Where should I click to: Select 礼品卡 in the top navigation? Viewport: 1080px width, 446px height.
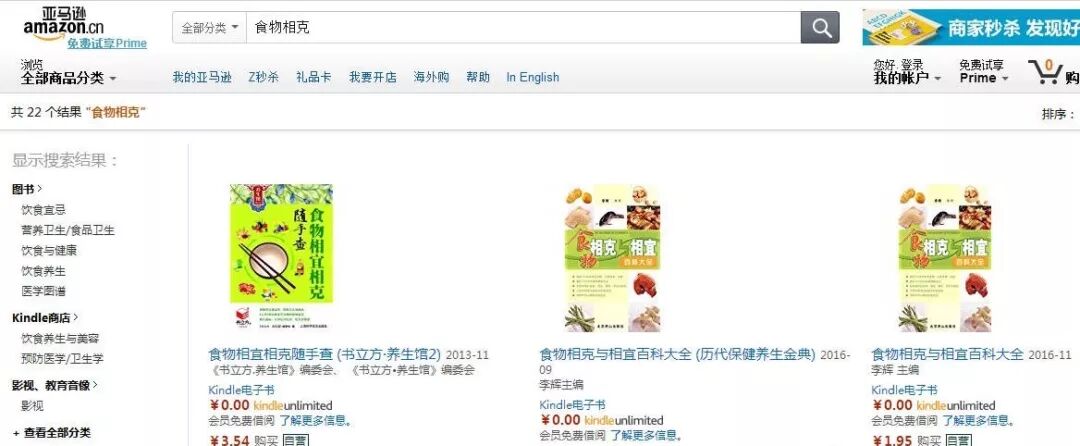(x=313, y=77)
